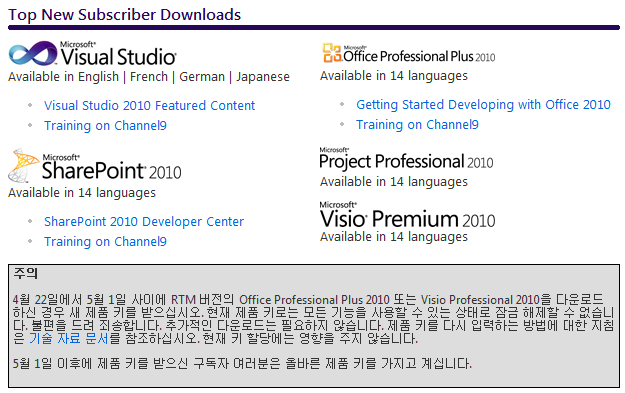Click the Top New Subscriber Downloads heading
Viewport: 625px width, 393px height.
124,15
